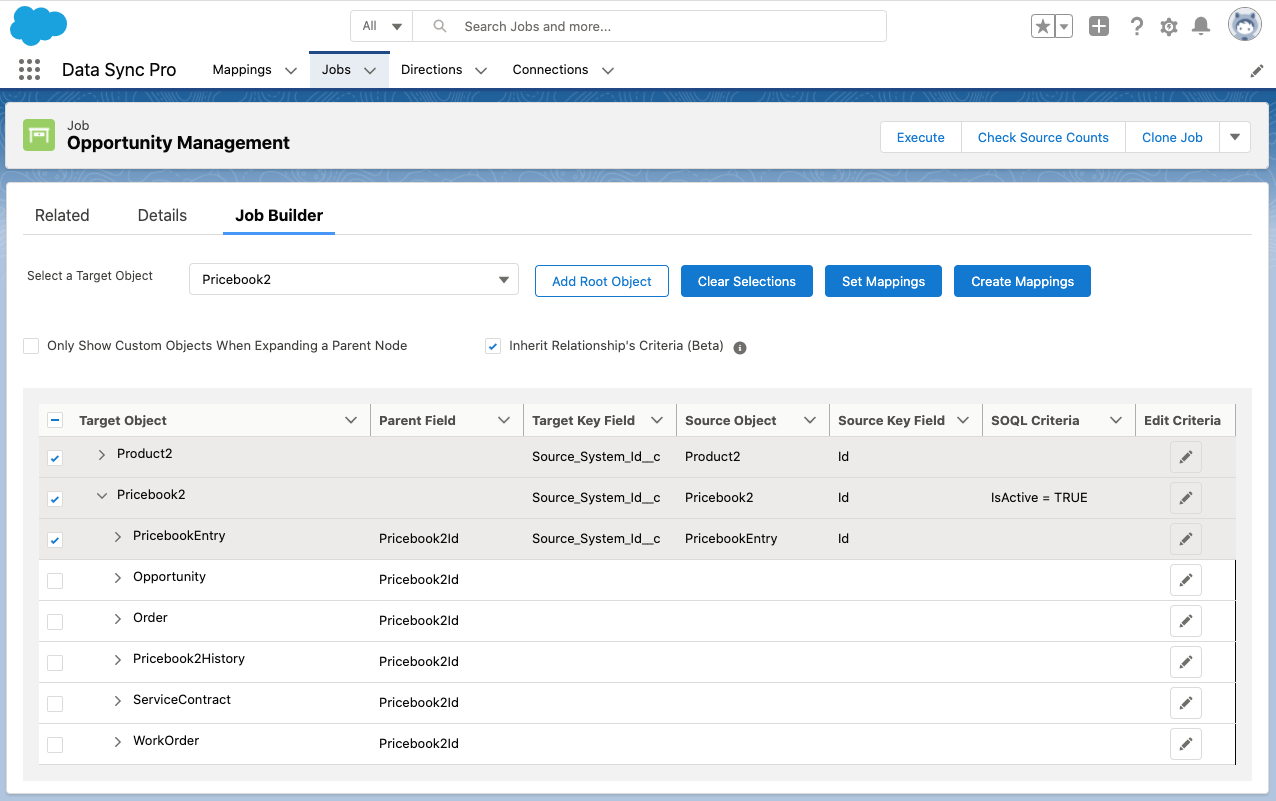Open the notifications bell

pos(1202,27)
